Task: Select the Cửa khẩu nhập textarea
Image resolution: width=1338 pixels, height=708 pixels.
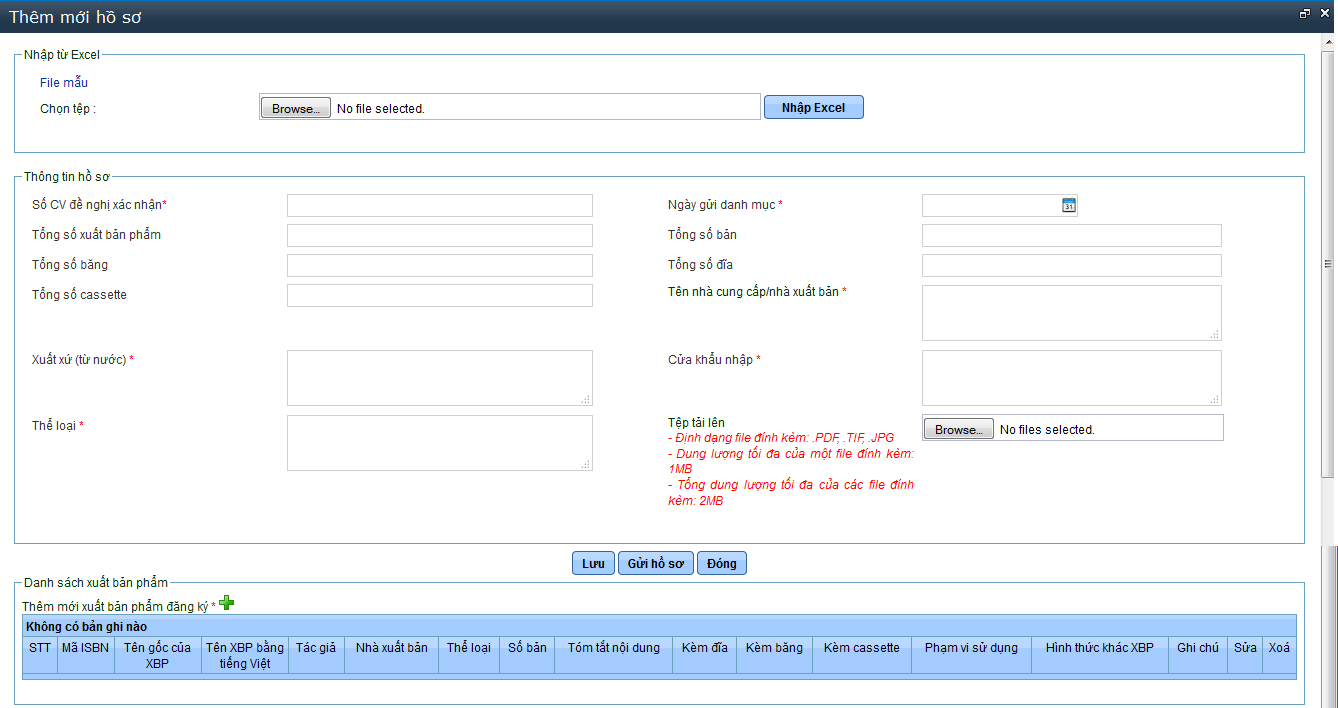Action: coord(1071,378)
